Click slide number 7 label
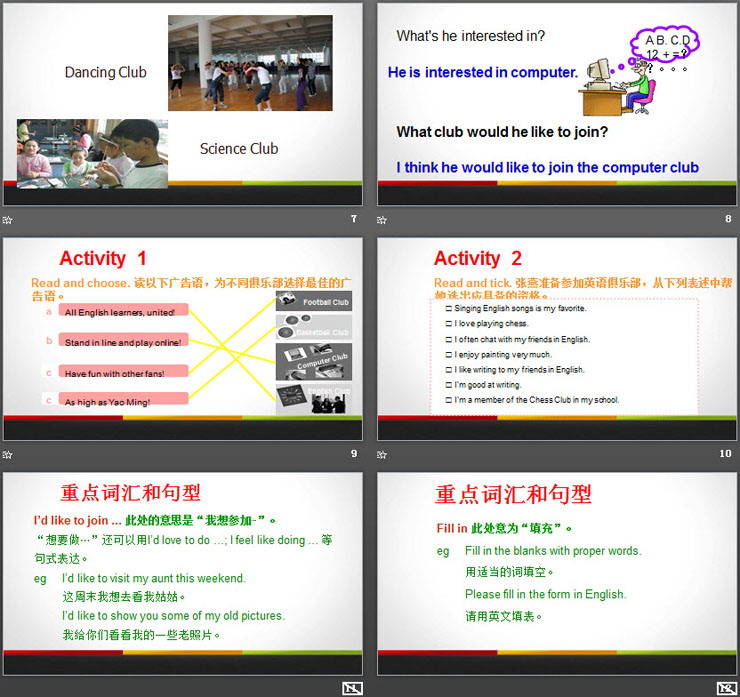This screenshot has width=740, height=697. pyautogui.click(x=354, y=218)
